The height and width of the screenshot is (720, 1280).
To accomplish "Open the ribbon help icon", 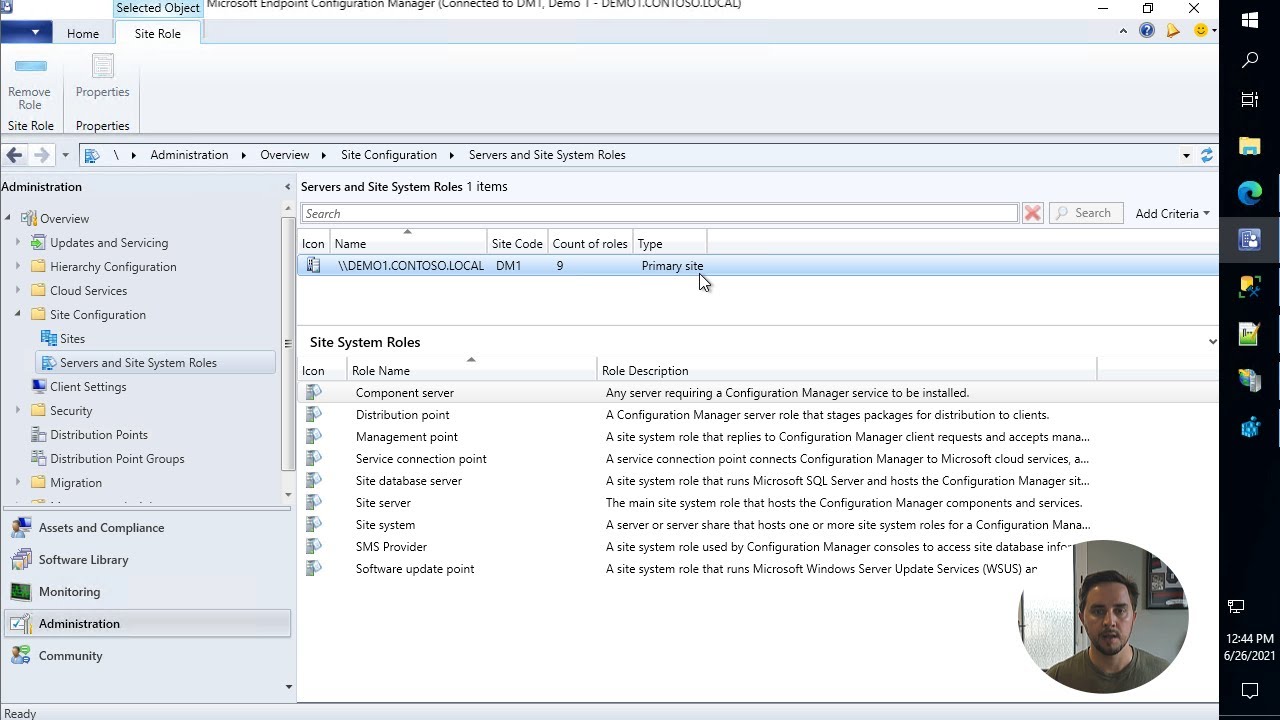I will [1147, 31].
